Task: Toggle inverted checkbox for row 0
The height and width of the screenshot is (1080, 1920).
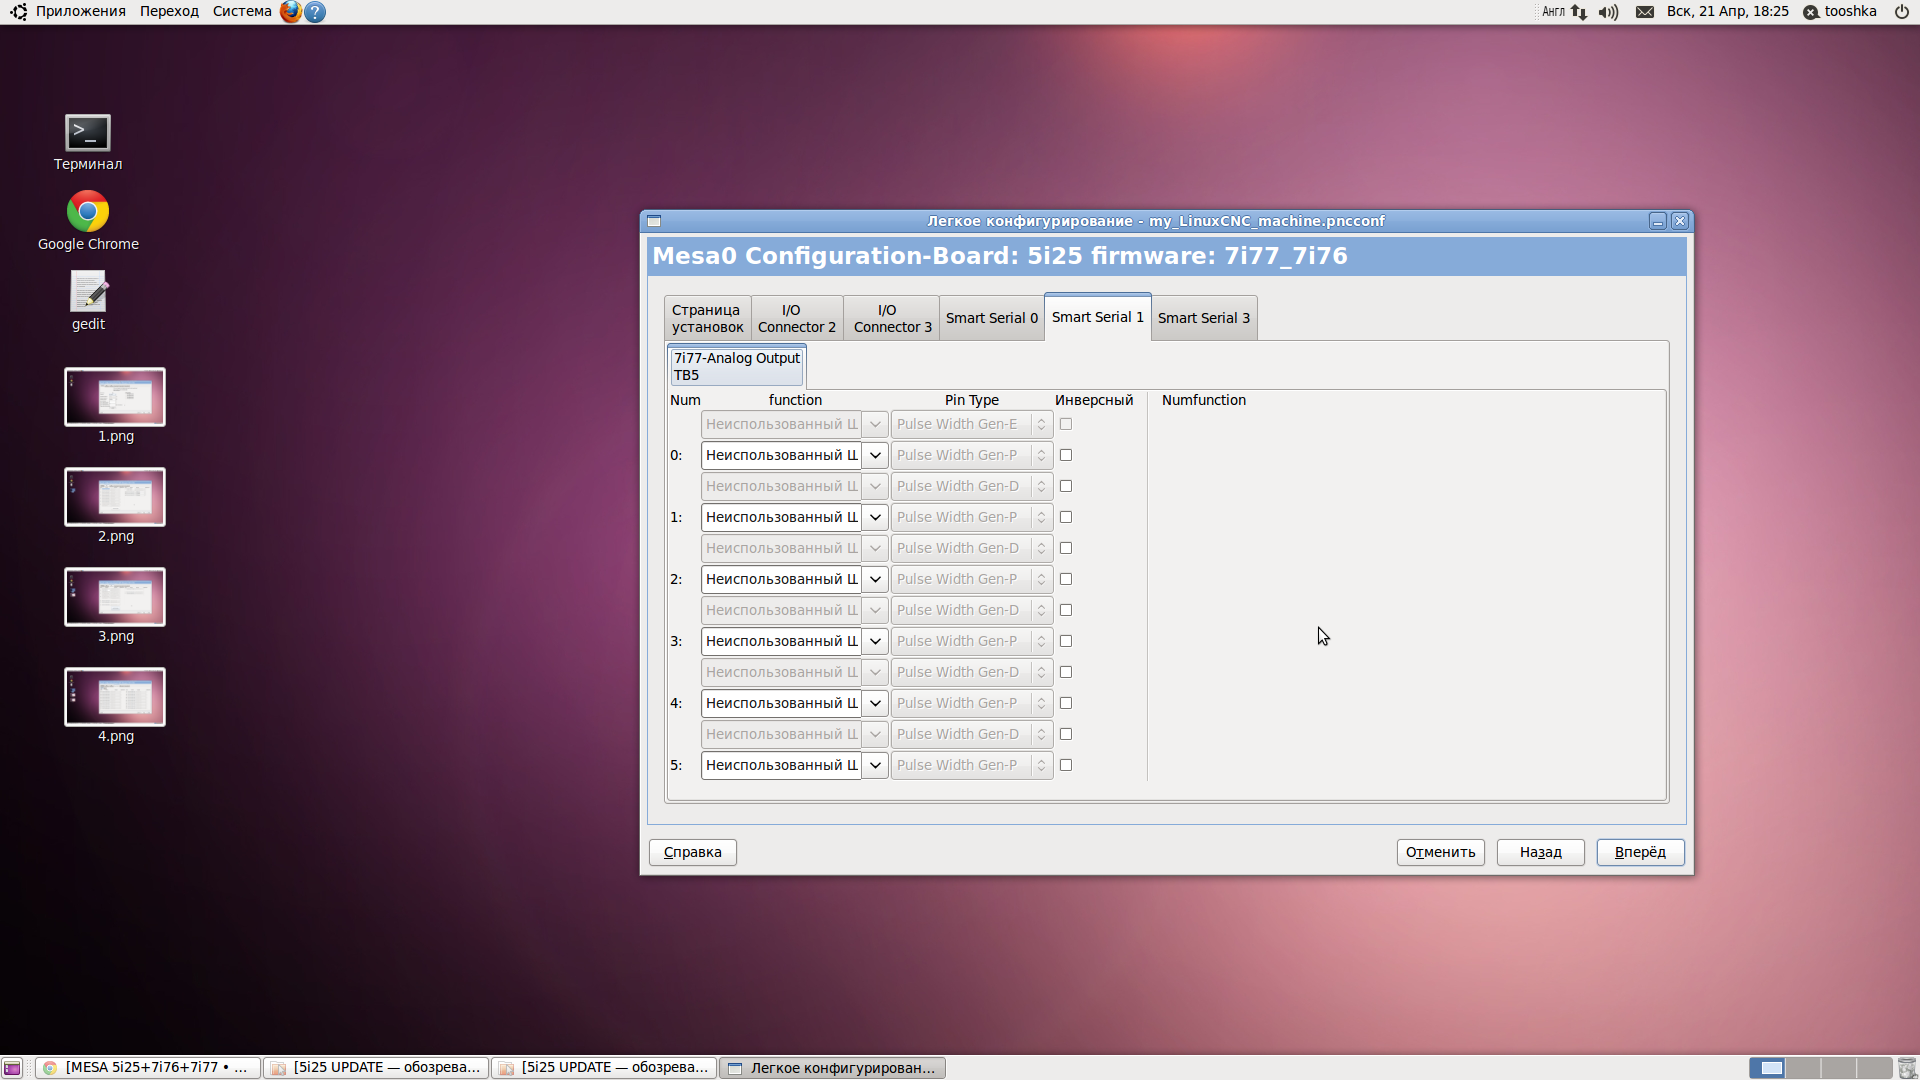Action: tap(1066, 455)
